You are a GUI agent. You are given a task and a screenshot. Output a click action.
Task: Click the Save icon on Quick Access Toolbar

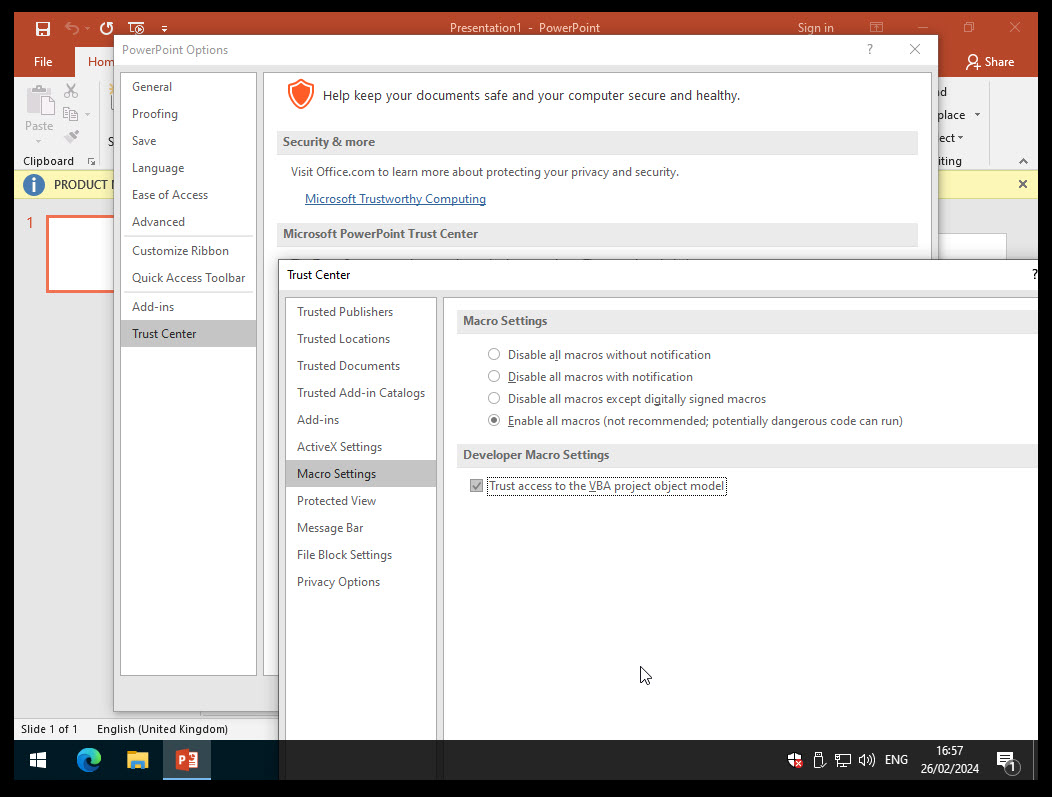(x=43, y=28)
